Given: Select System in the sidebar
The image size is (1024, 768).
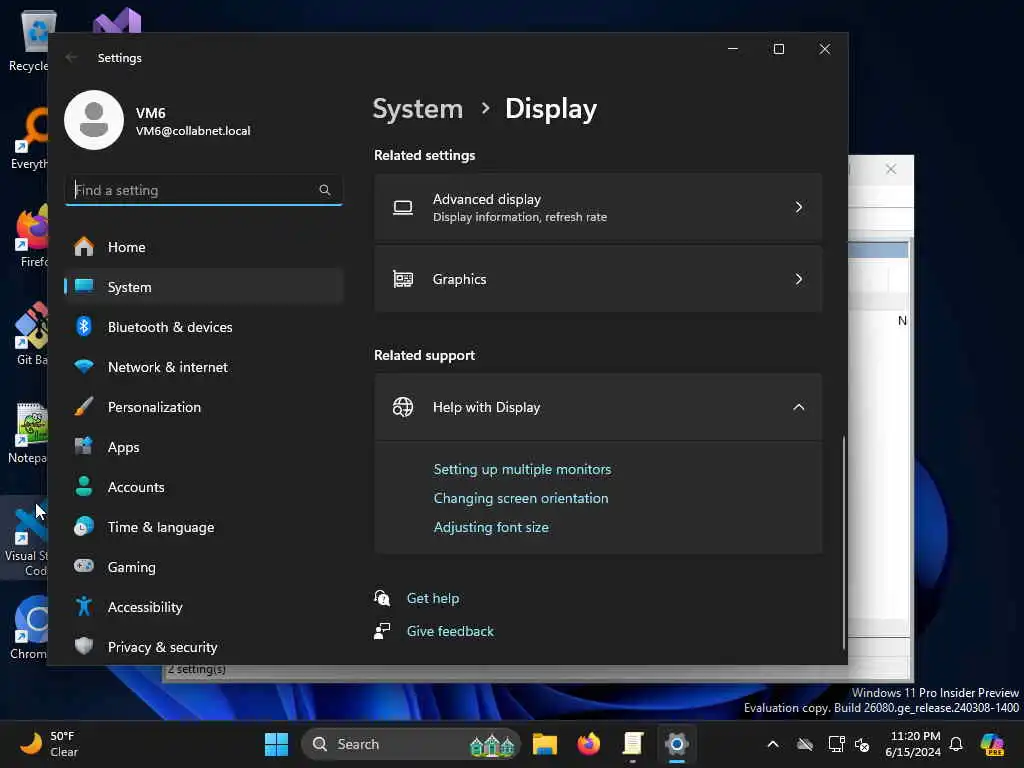Looking at the screenshot, I should (x=204, y=287).
